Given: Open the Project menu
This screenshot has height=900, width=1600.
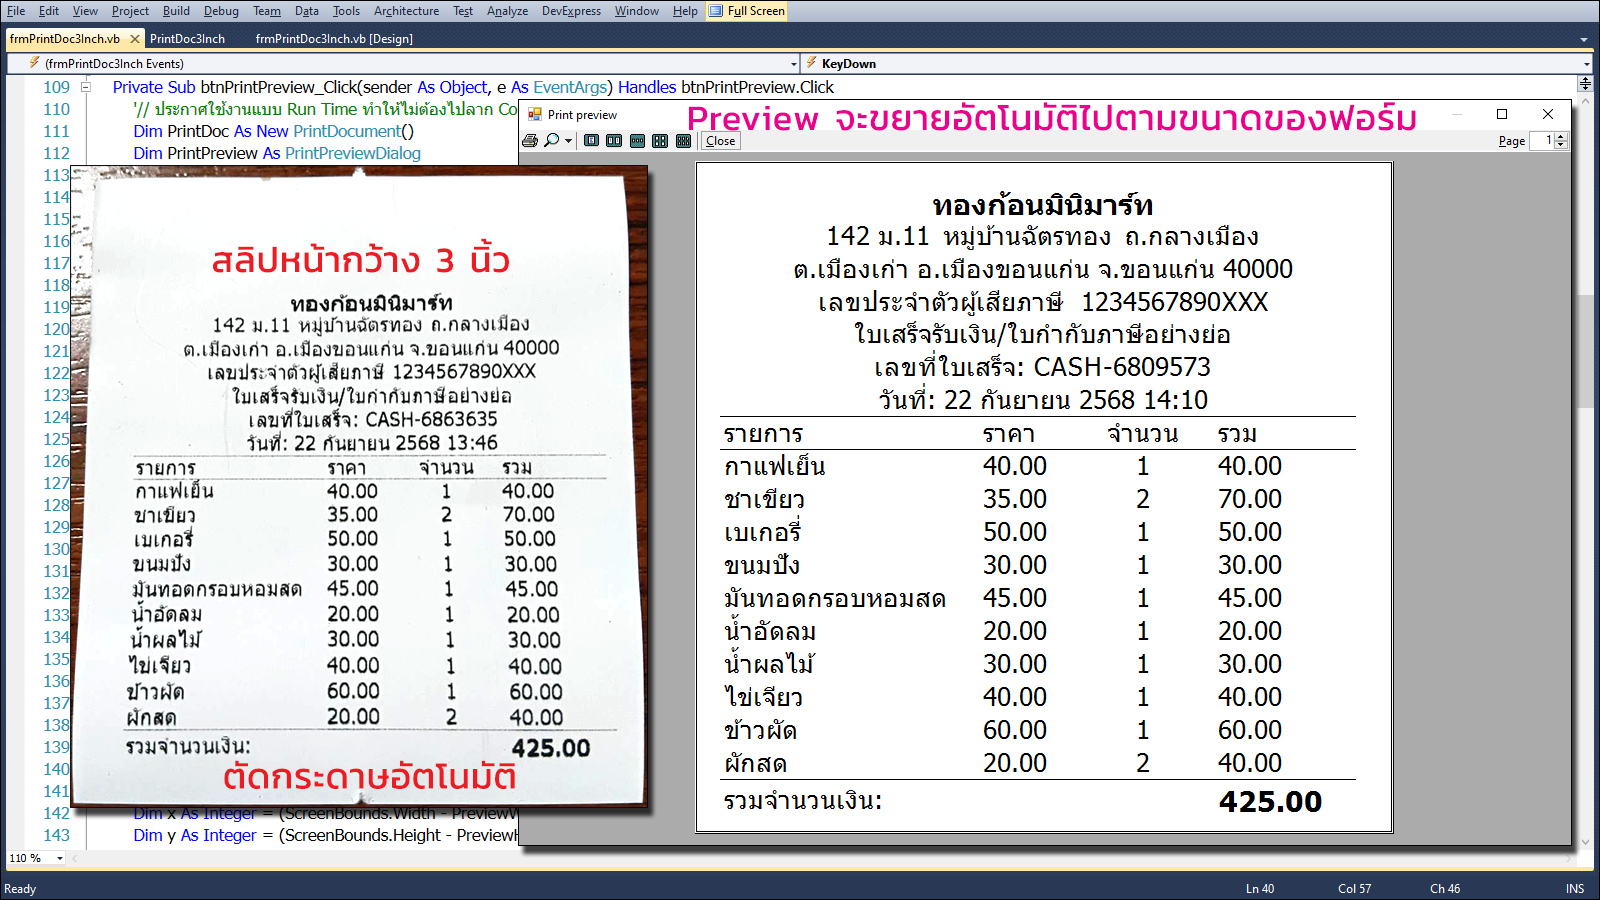Looking at the screenshot, I should 130,11.
